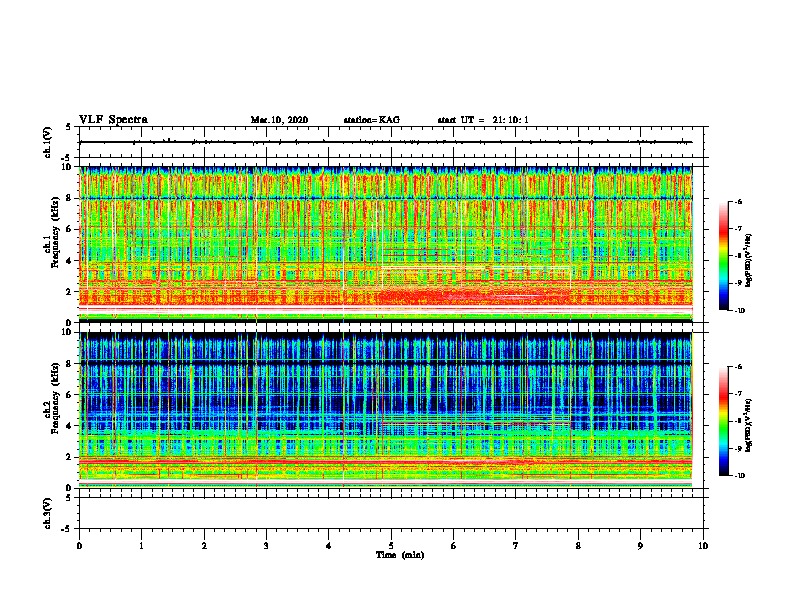Click the ch.1 spectrogram image
The width and height of the screenshot is (792, 612).
[x=386, y=244]
